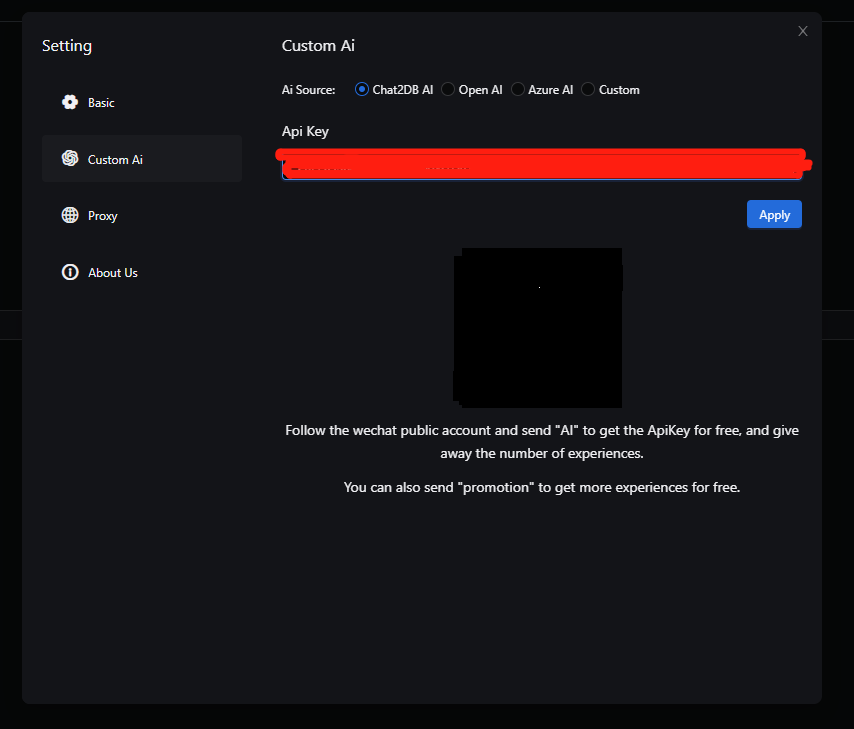854x729 pixels.
Task: Click the Setting heading
Action: click(x=67, y=46)
